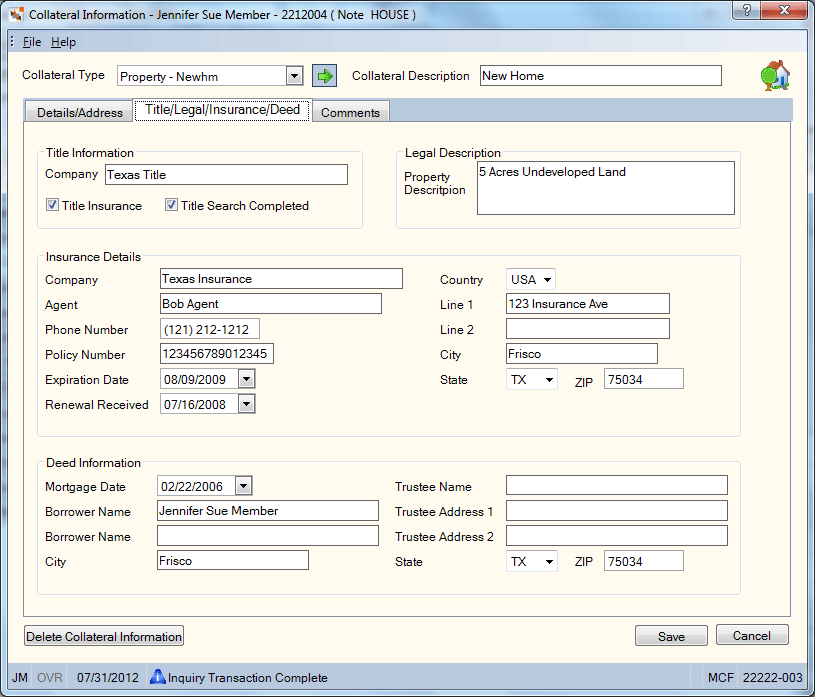This screenshot has width=815, height=697.
Task: Click the Cancel button
Action: [x=752, y=635]
